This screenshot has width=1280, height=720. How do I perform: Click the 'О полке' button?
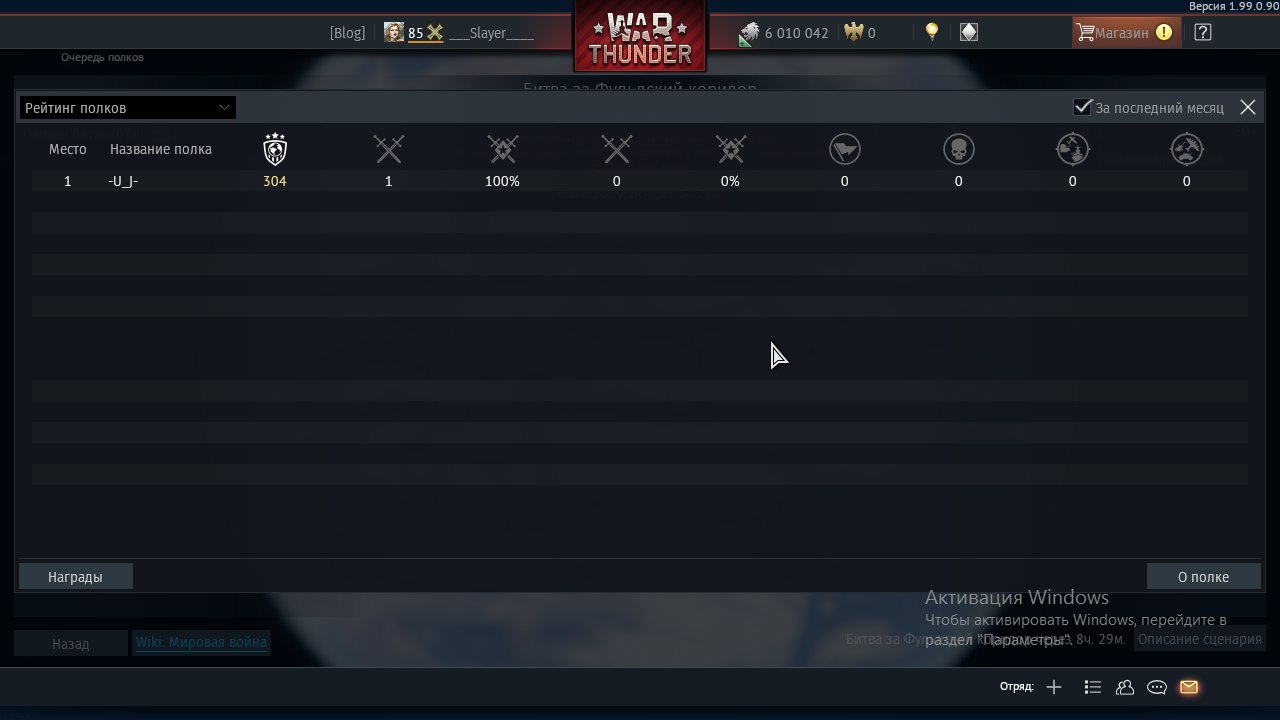pos(1203,577)
